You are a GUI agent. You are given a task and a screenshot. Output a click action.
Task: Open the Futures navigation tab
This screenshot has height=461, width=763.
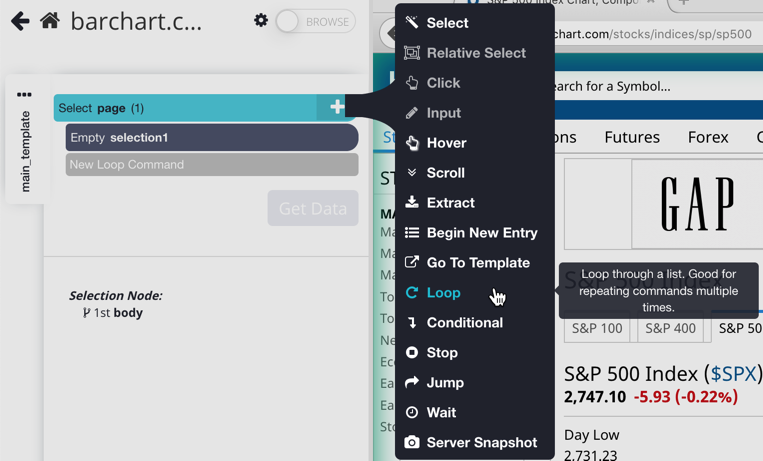[632, 137]
